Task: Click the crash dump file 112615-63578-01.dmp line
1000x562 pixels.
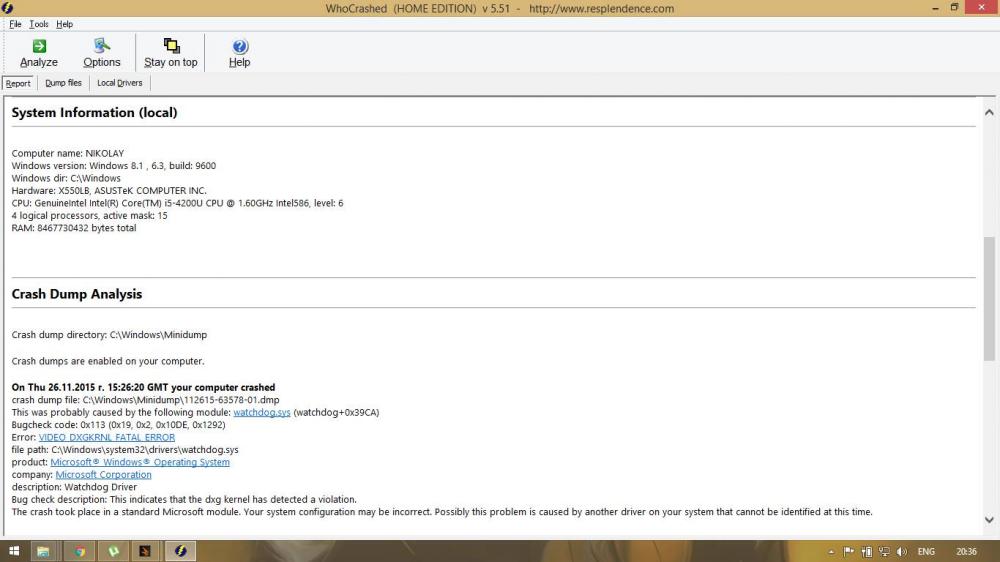Action: (145, 400)
